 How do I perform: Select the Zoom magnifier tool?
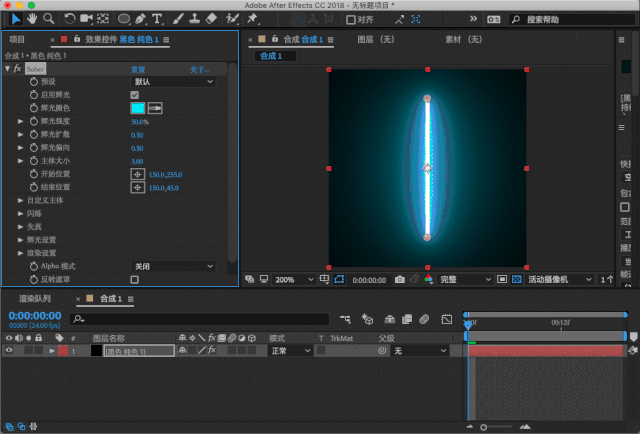pos(48,18)
